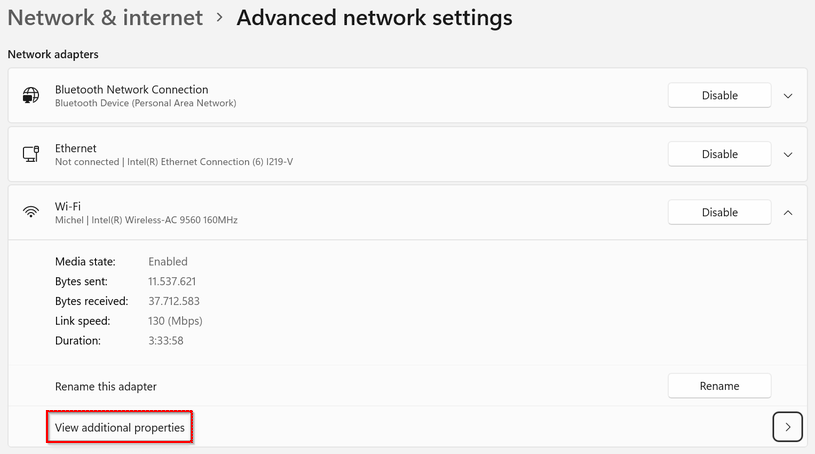
Task: Collapse the Wi-Fi adapter details
Action: click(x=788, y=212)
